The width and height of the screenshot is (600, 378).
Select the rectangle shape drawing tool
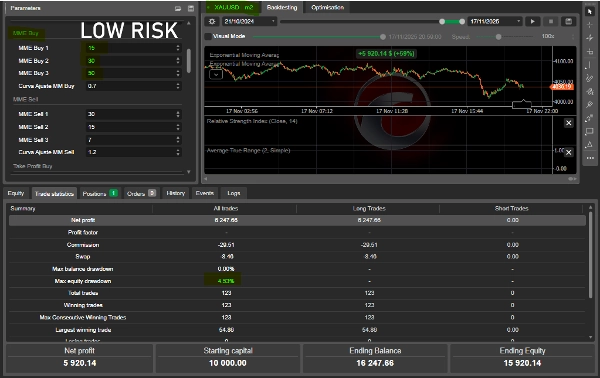click(590, 132)
